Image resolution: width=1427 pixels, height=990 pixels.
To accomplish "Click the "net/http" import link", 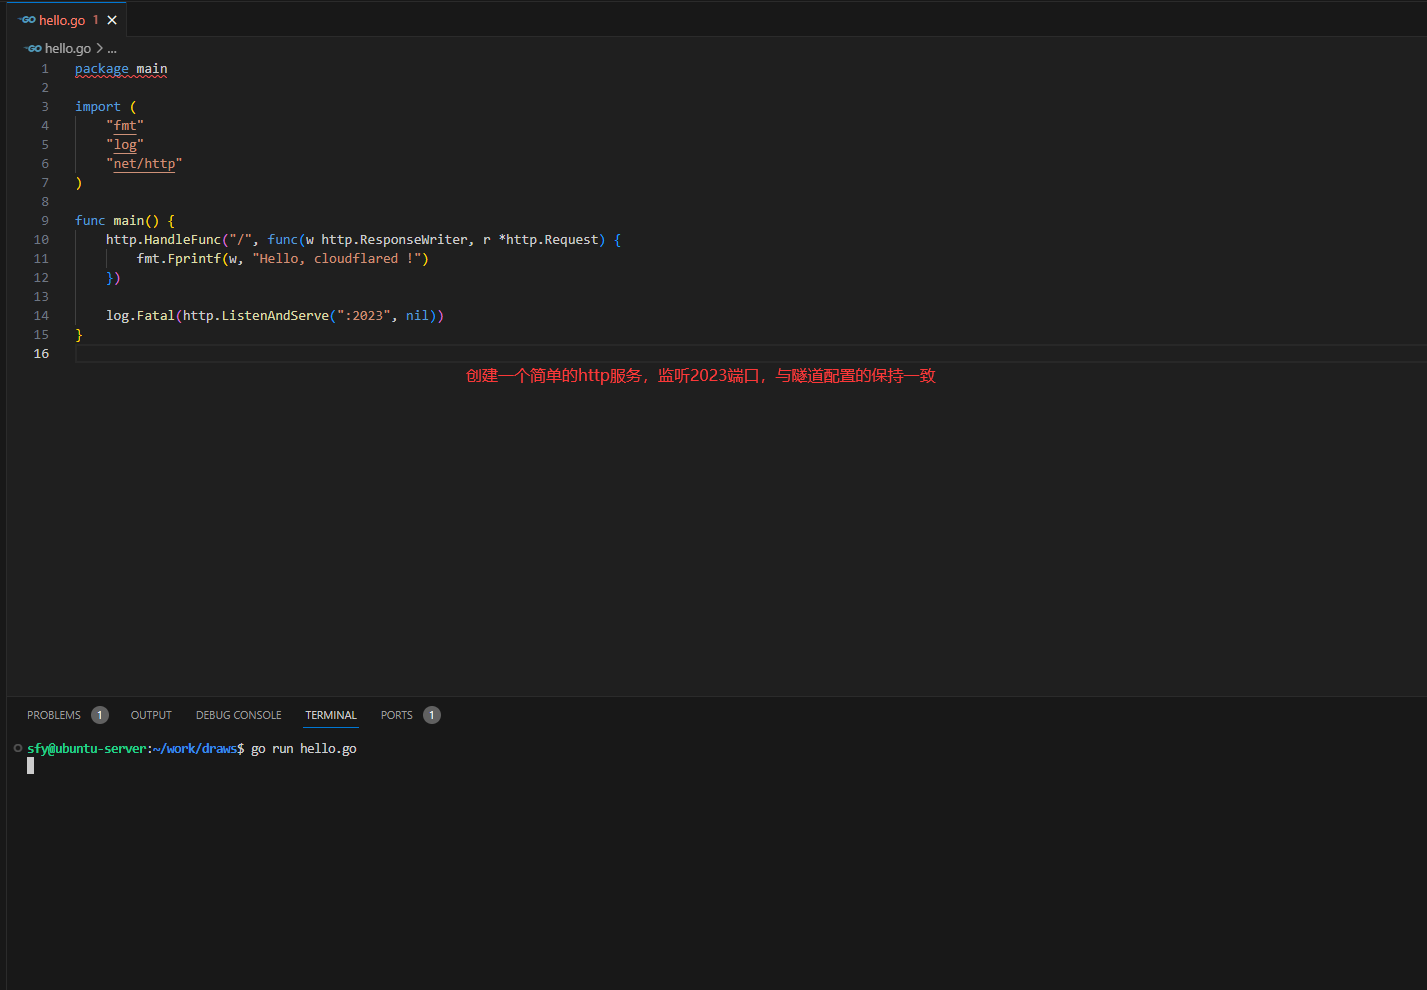I will pyautogui.click(x=144, y=164).
